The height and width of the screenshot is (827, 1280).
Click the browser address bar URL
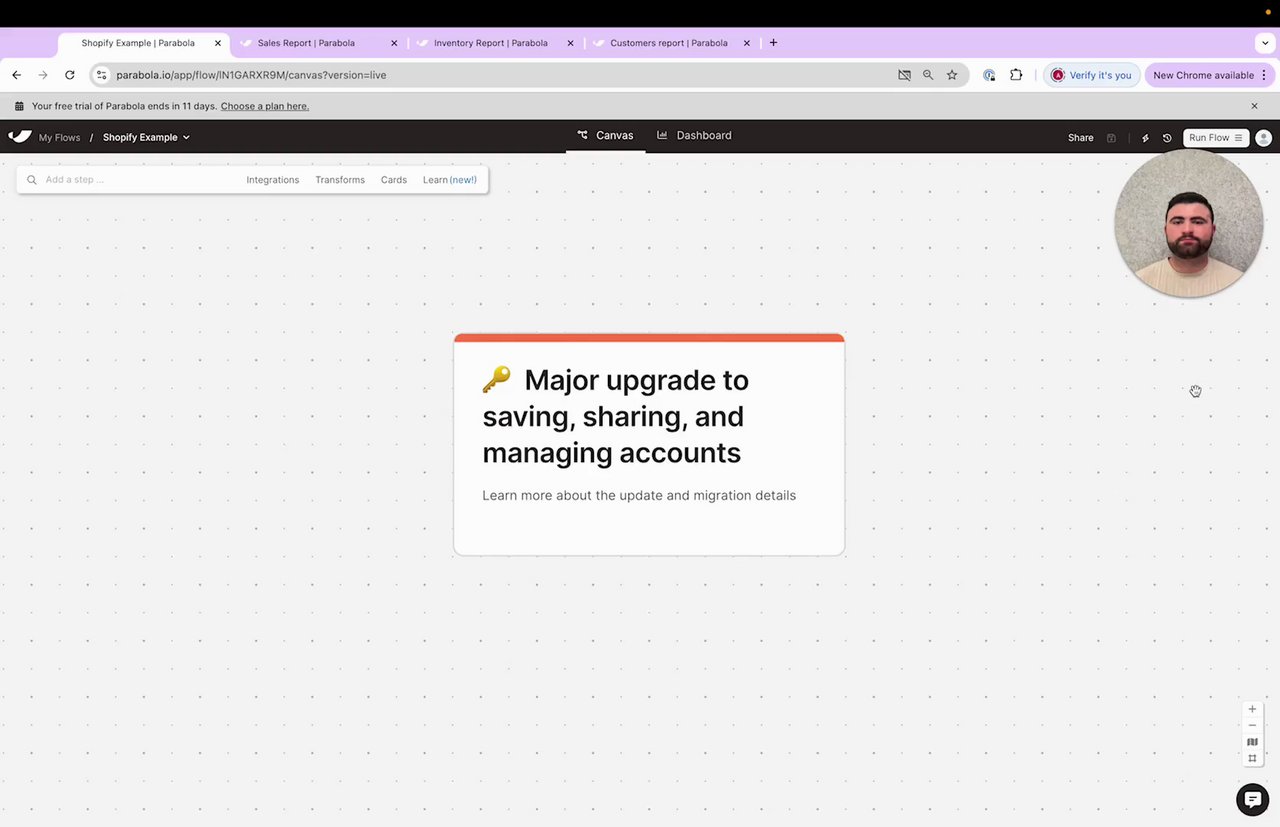[251, 75]
